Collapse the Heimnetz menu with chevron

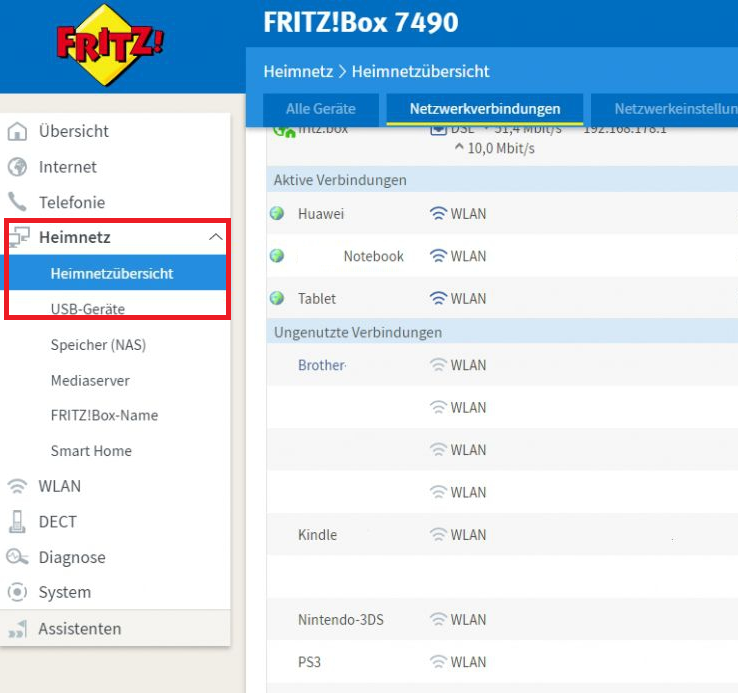click(216, 237)
